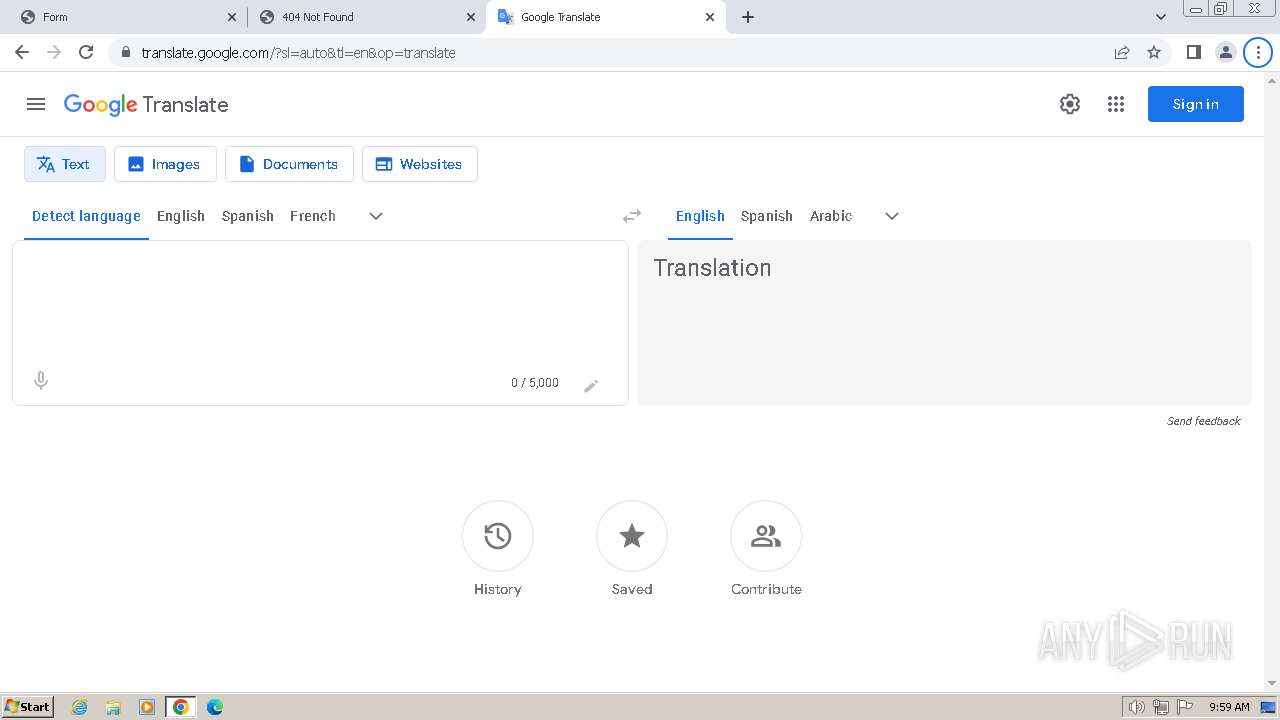Select Spanish as target language
Screen dimensions: 1280x720
coord(767,216)
